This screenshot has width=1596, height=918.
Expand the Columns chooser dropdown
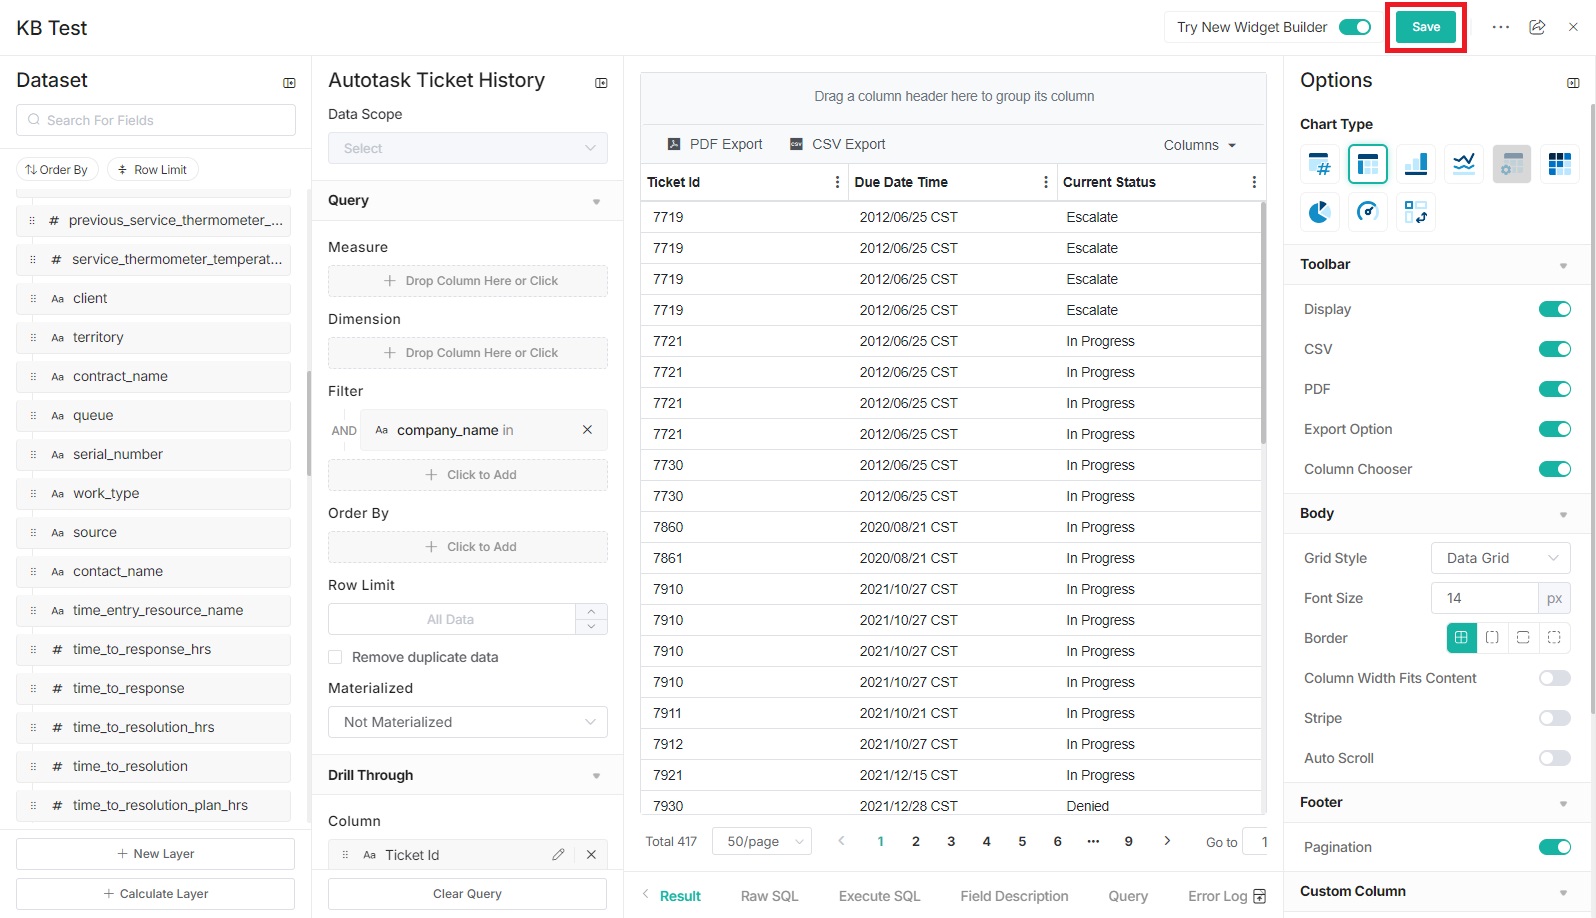pos(1199,145)
